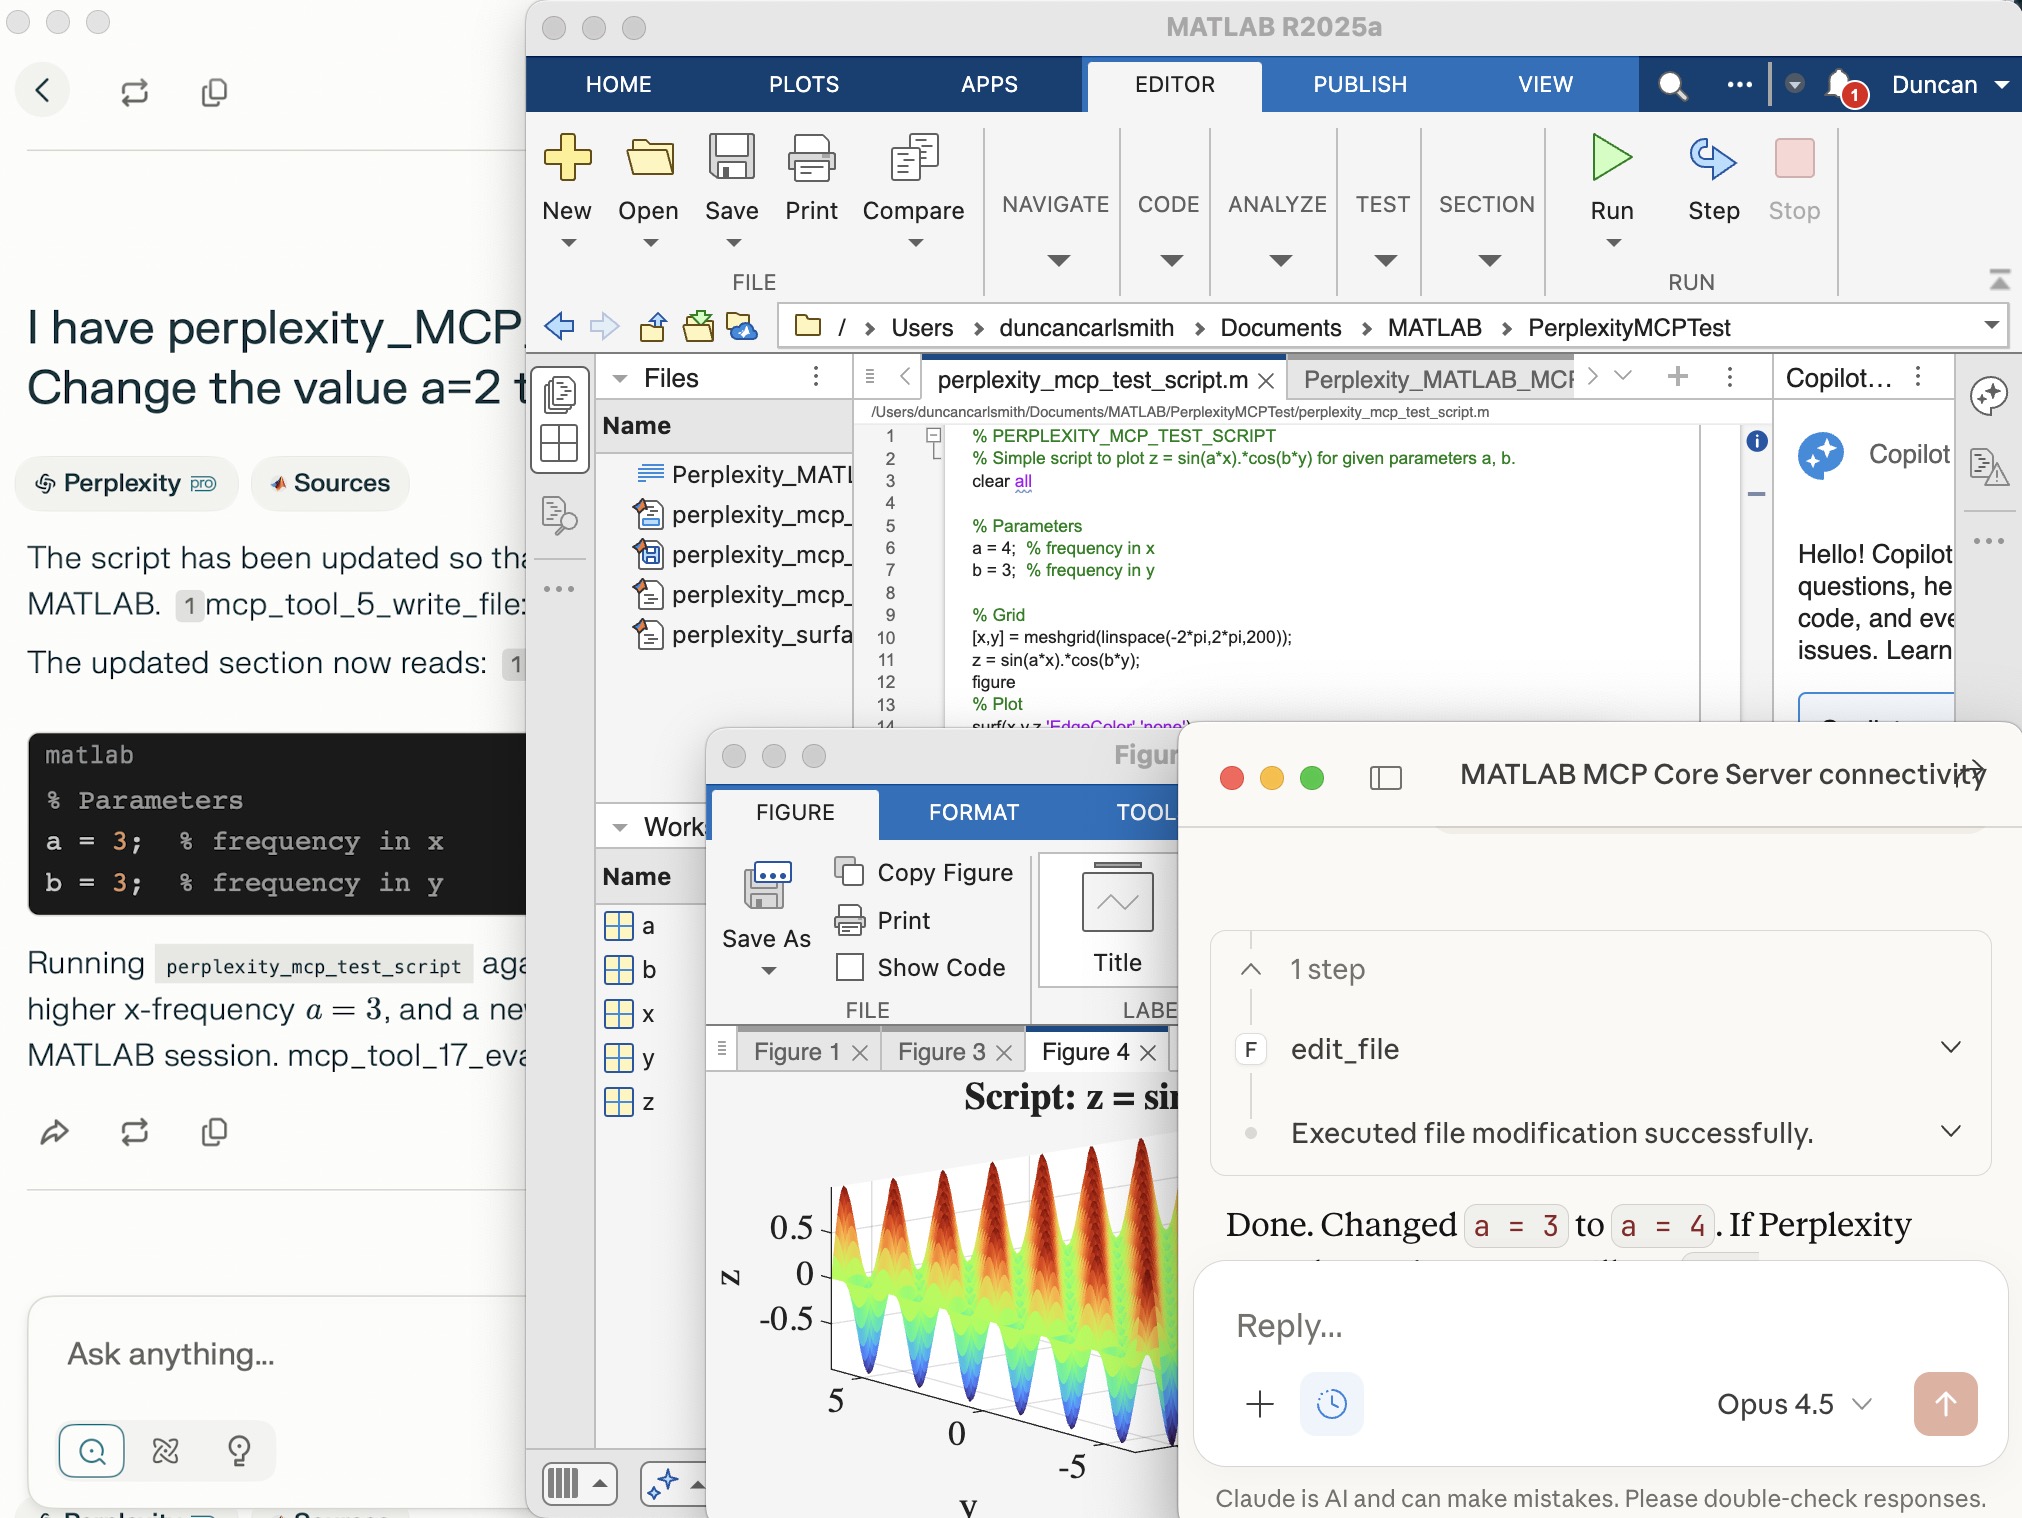Click the Copy Figure icon
This screenshot has height=1518, width=2022.
pyautogui.click(x=849, y=872)
